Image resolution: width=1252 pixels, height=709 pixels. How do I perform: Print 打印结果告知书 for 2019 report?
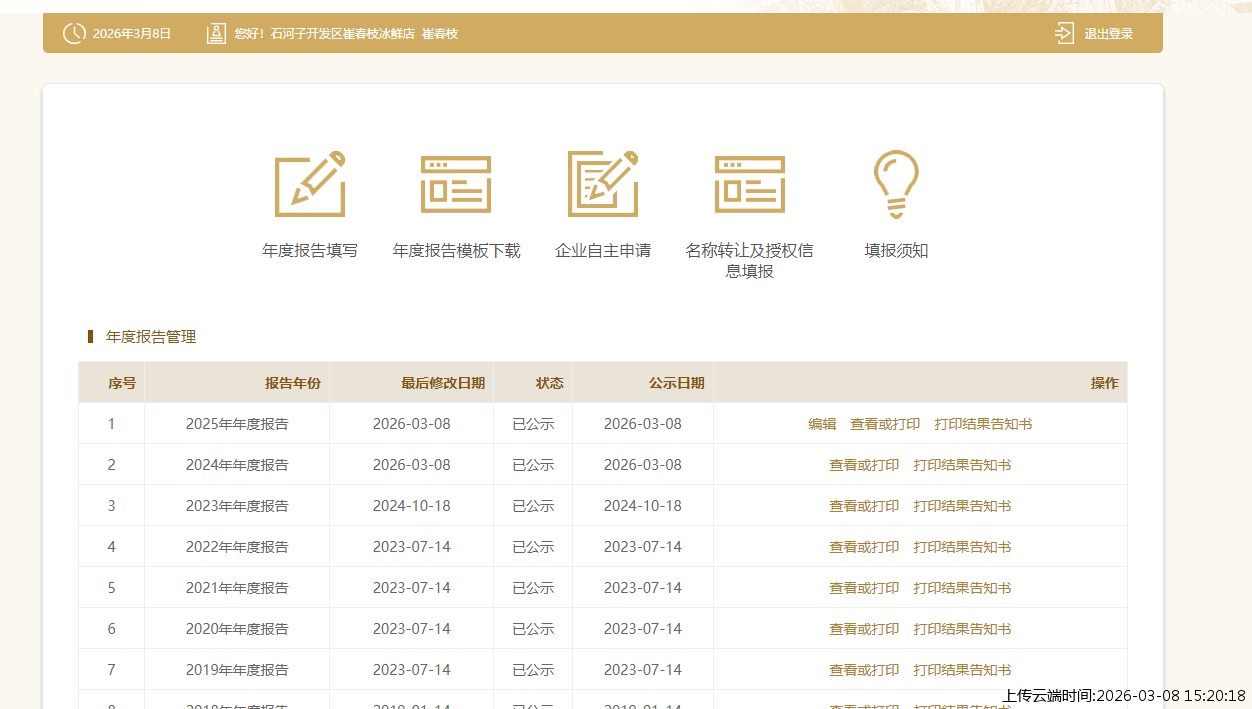click(962, 670)
